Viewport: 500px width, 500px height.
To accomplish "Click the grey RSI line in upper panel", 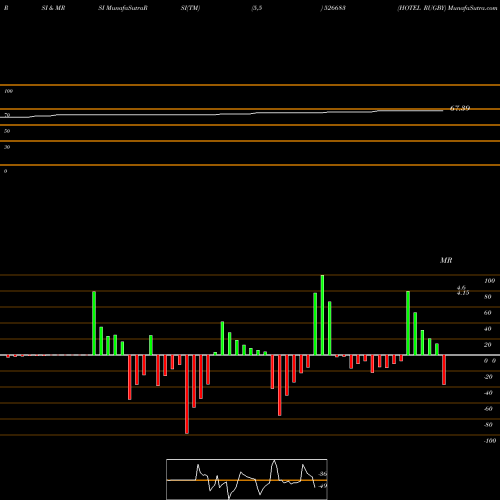I will point(222,114).
